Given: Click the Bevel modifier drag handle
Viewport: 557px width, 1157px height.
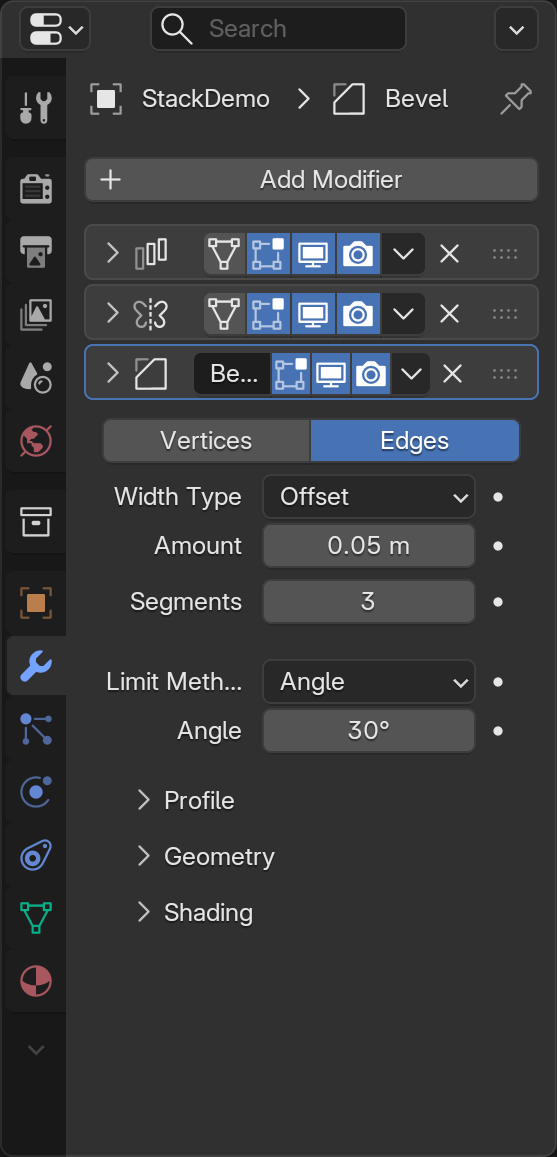Looking at the screenshot, I should pyautogui.click(x=505, y=373).
